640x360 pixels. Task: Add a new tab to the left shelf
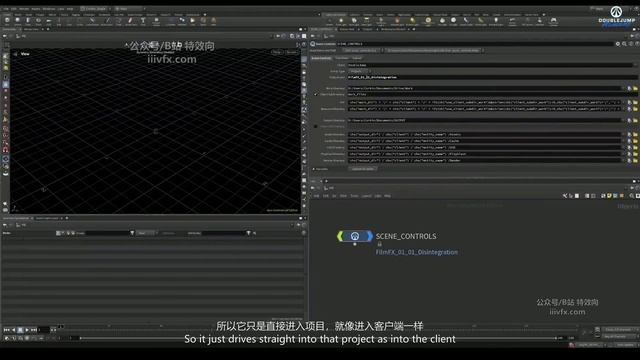[x=205, y=15]
